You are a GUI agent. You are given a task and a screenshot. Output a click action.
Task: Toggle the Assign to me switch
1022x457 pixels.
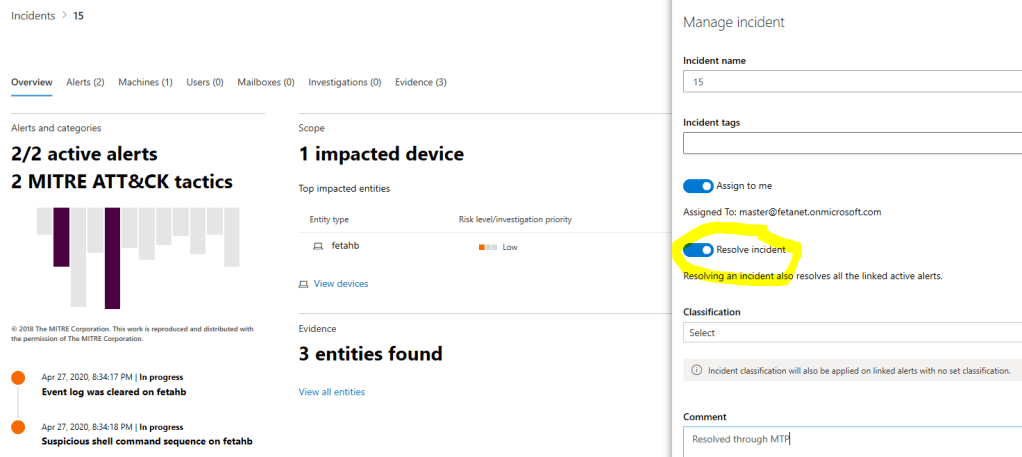pos(698,186)
